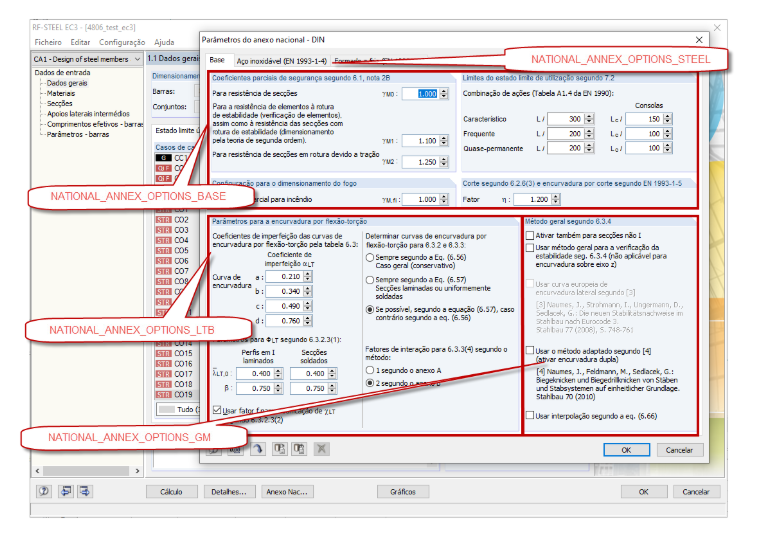Click the spinner for curve a value 0.210

308,276
